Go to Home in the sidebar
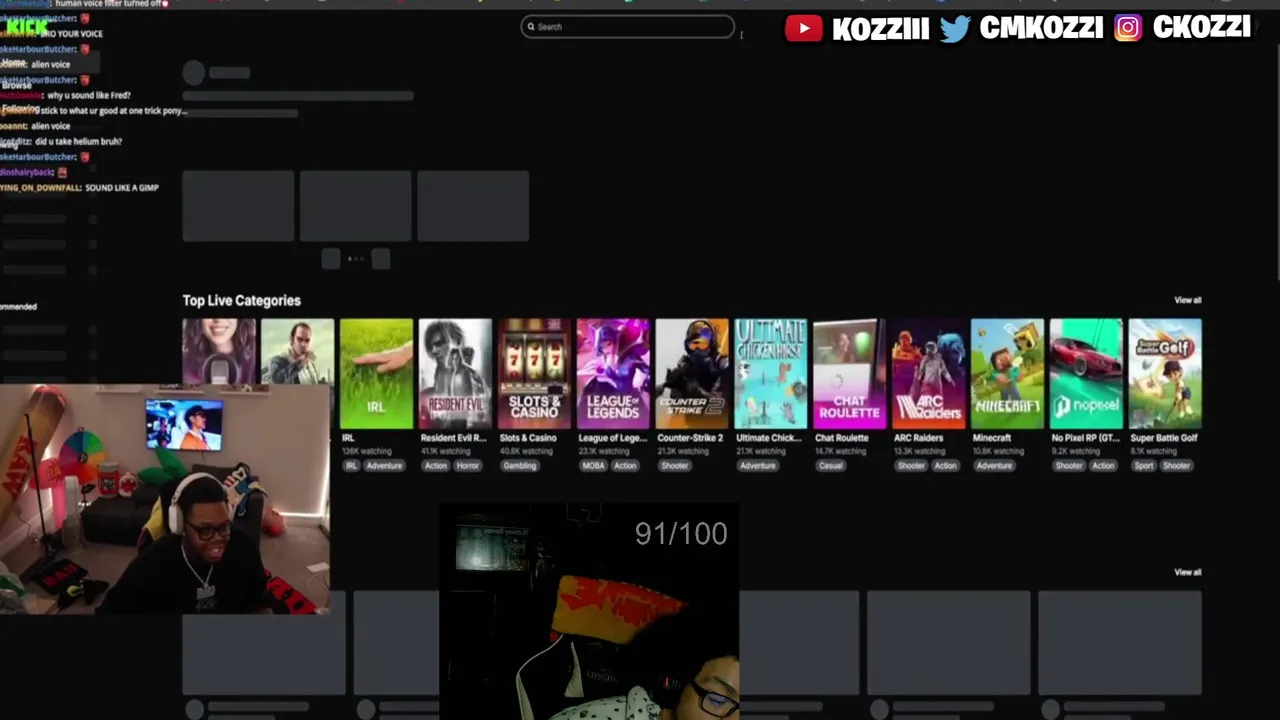This screenshot has height=720, width=1280. [14, 63]
